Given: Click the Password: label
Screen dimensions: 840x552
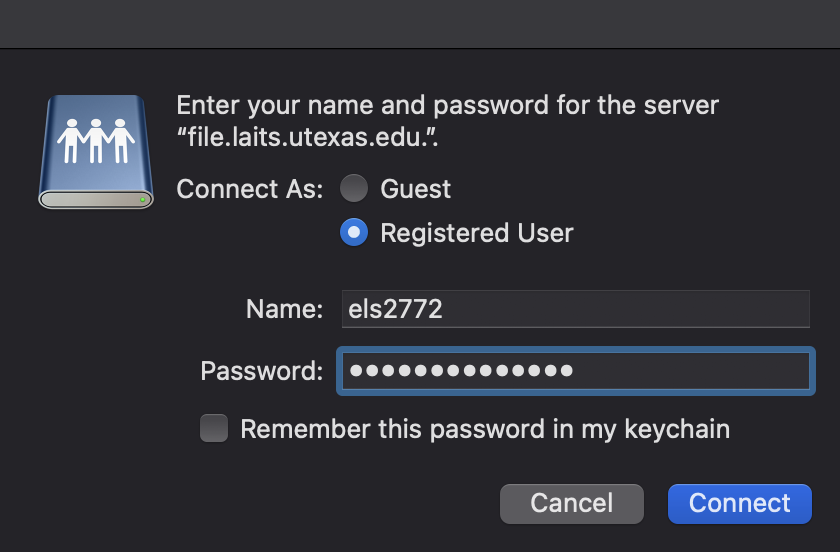Looking at the screenshot, I should 262,371.
